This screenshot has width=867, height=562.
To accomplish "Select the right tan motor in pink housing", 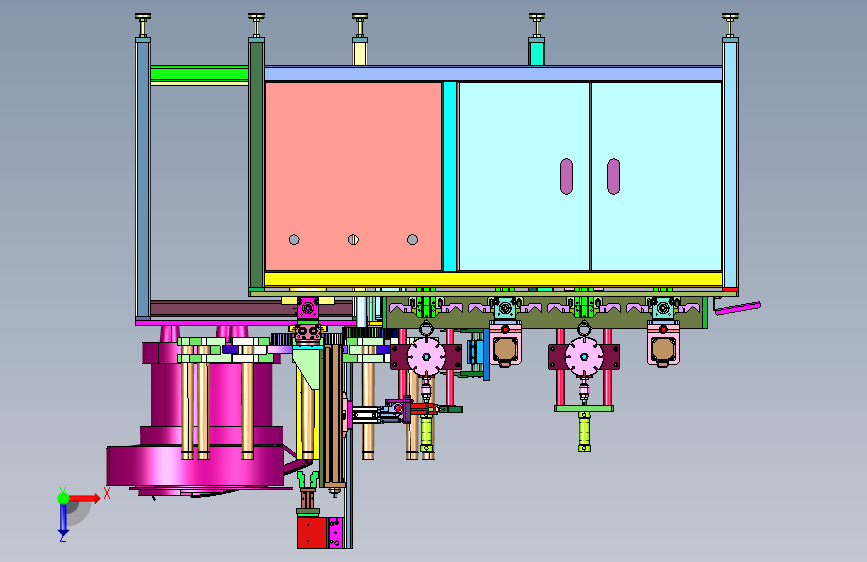I will tap(663, 348).
